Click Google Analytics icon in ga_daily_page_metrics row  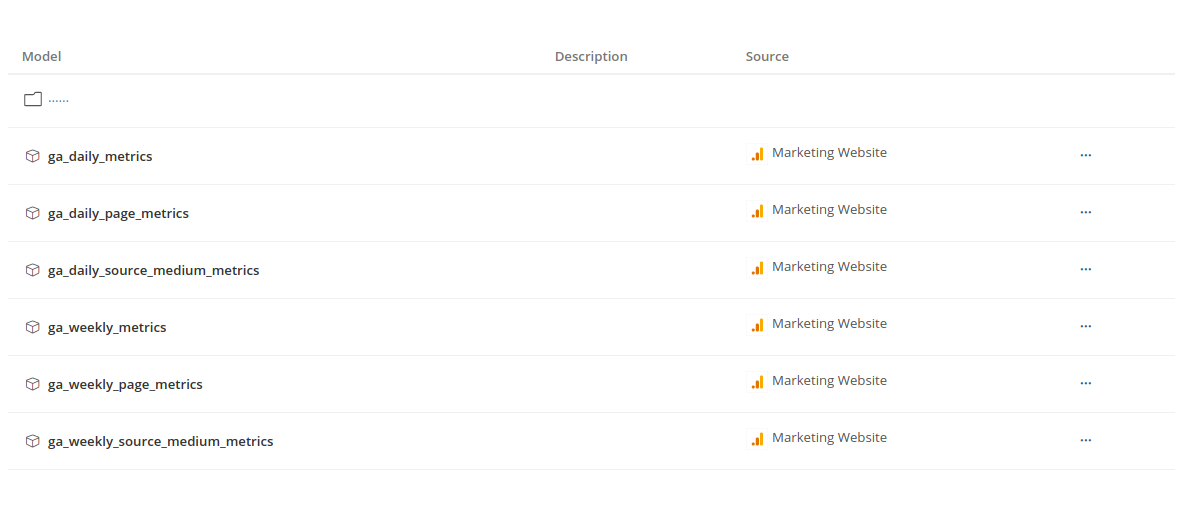[x=757, y=211]
